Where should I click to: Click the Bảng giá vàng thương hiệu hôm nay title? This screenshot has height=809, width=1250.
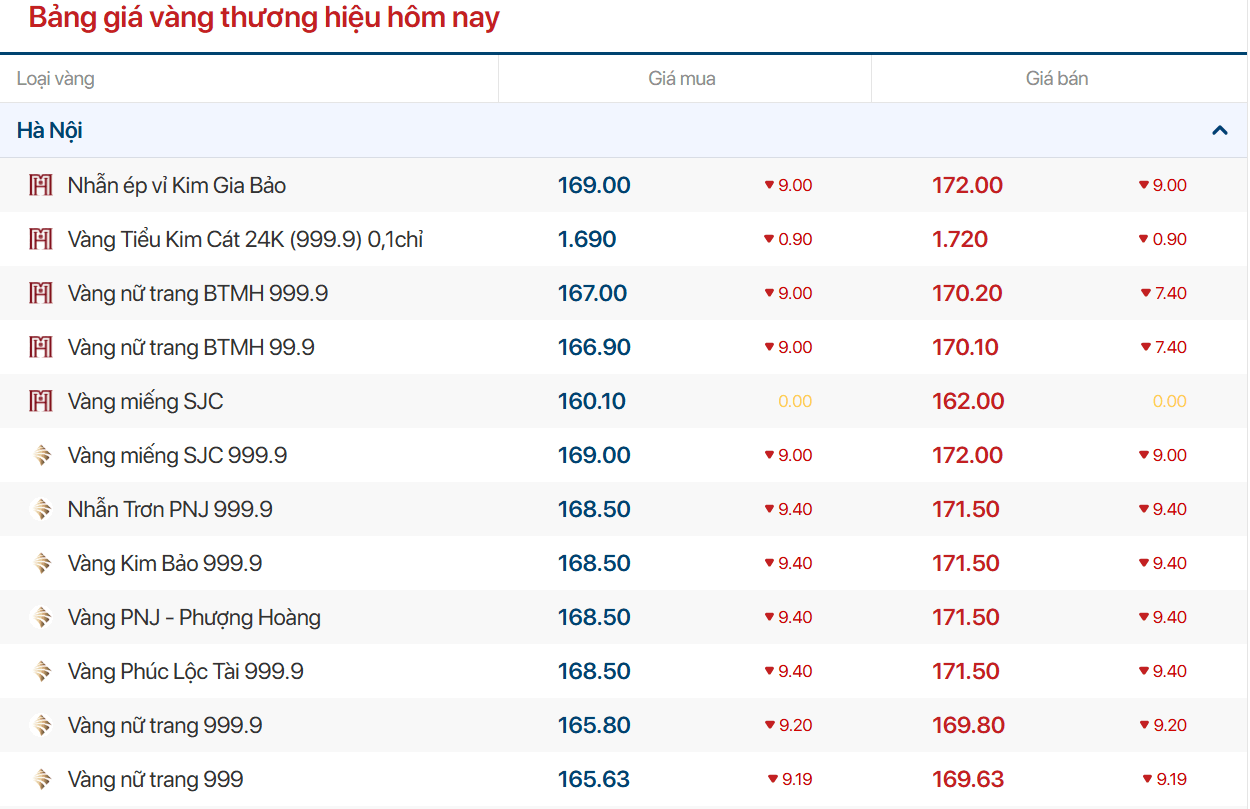[x=264, y=18]
